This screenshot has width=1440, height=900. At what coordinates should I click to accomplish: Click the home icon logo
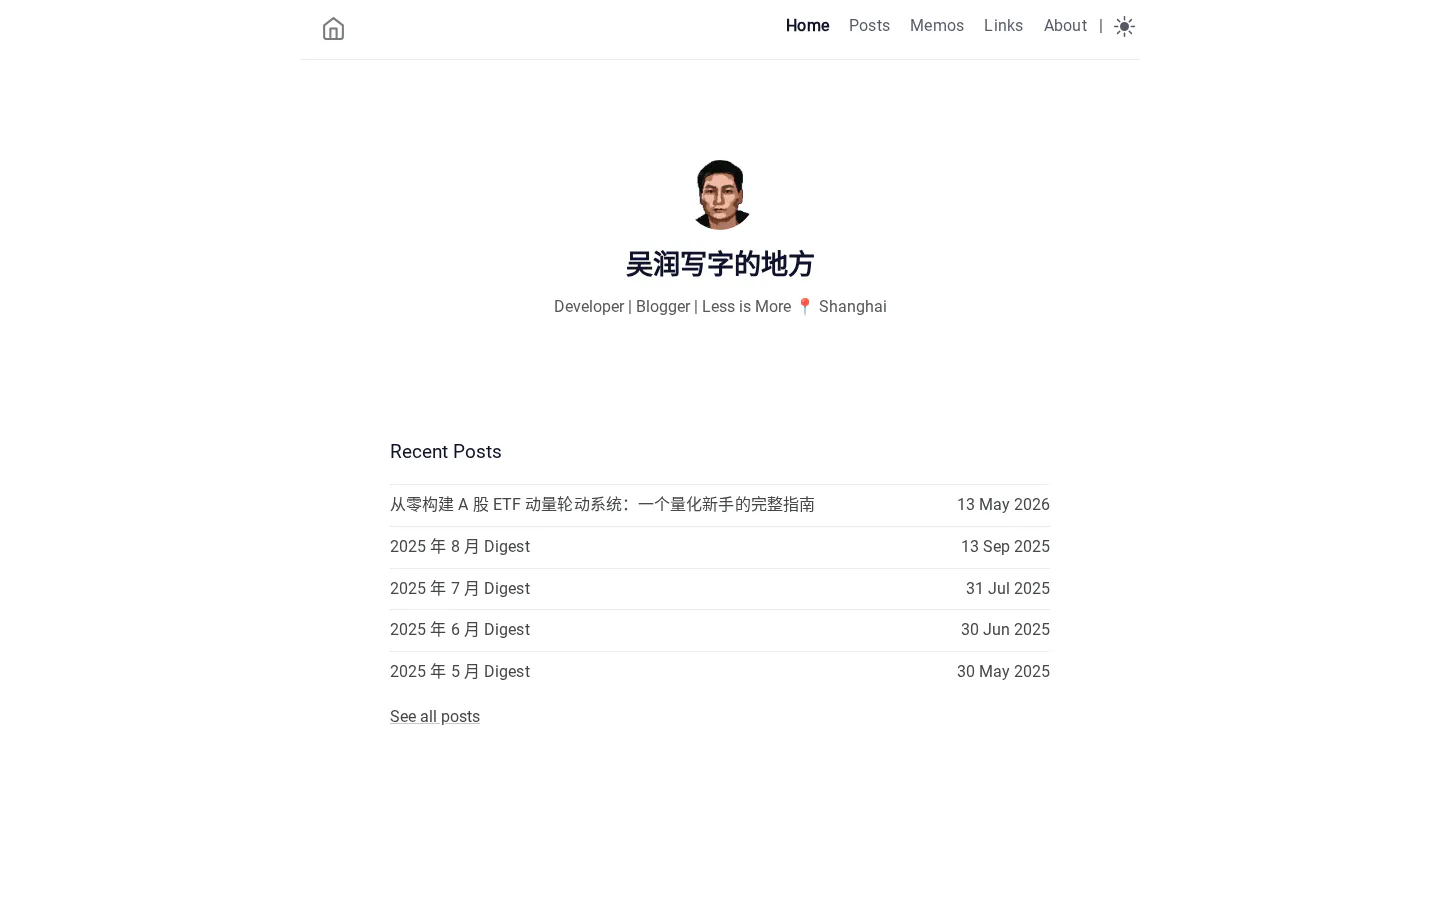pos(333,29)
